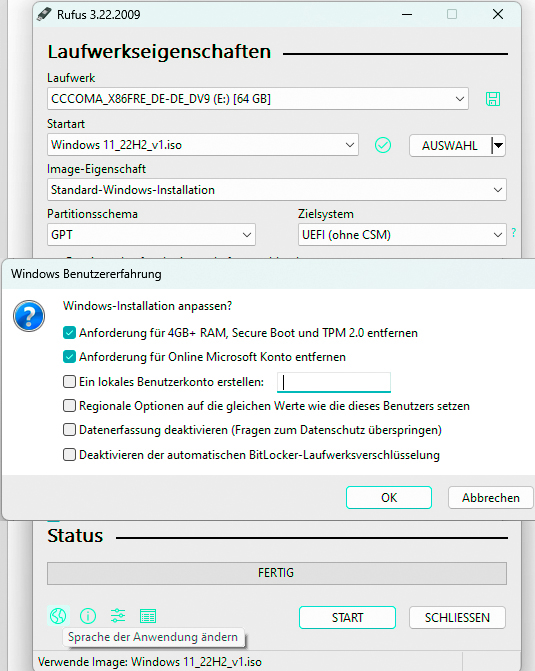Click the local account name input field

334,382
